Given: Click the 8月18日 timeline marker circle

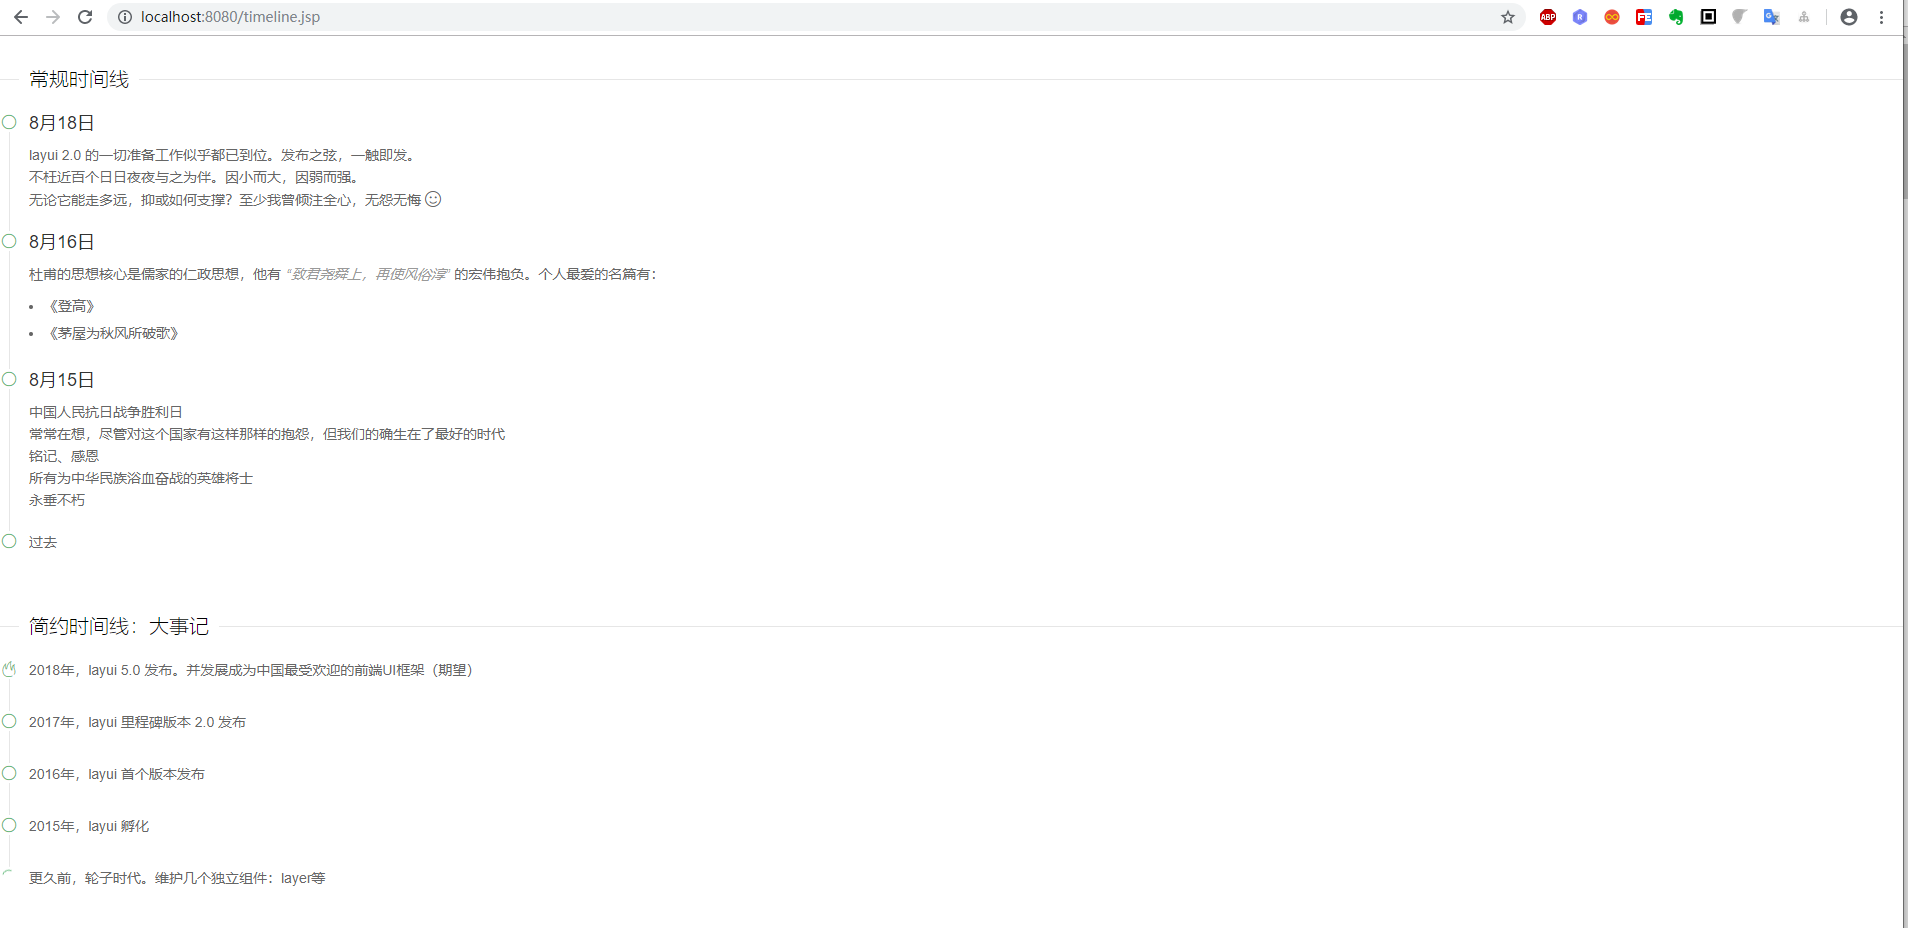Looking at the screenshot, I should pos(9,122).
